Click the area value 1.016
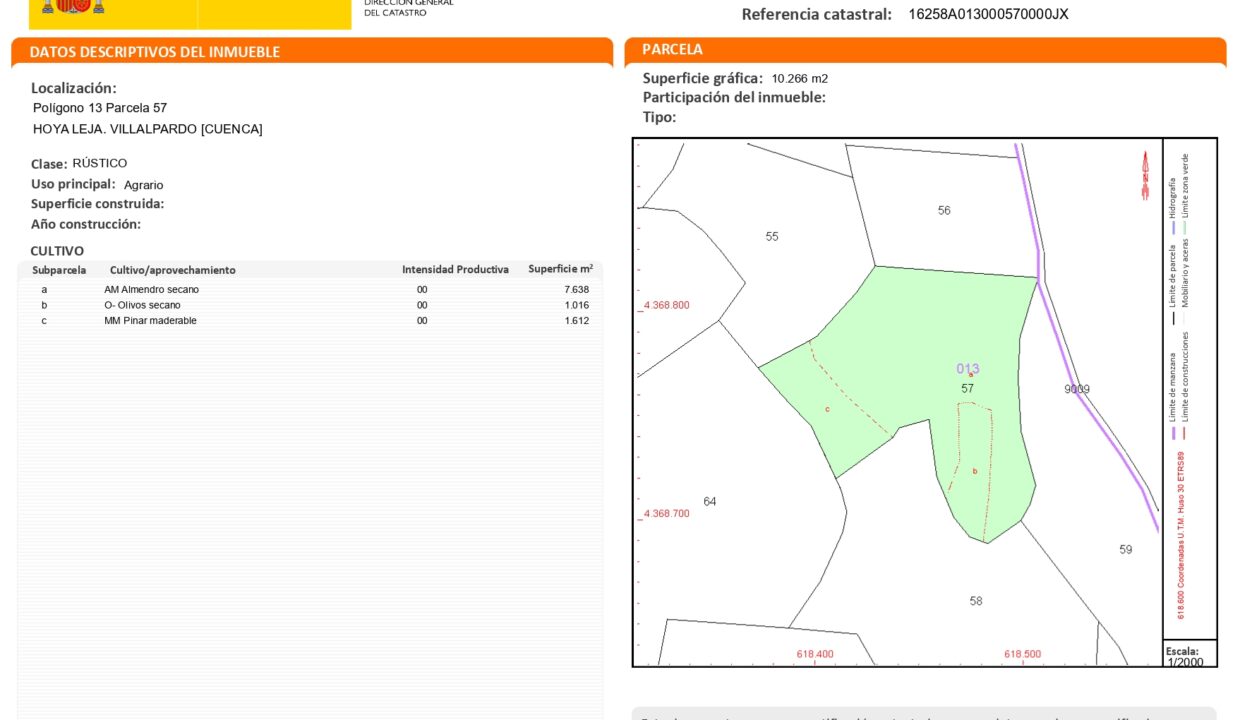Viewport: 1240px width, 720px height. tap(577, 305)
